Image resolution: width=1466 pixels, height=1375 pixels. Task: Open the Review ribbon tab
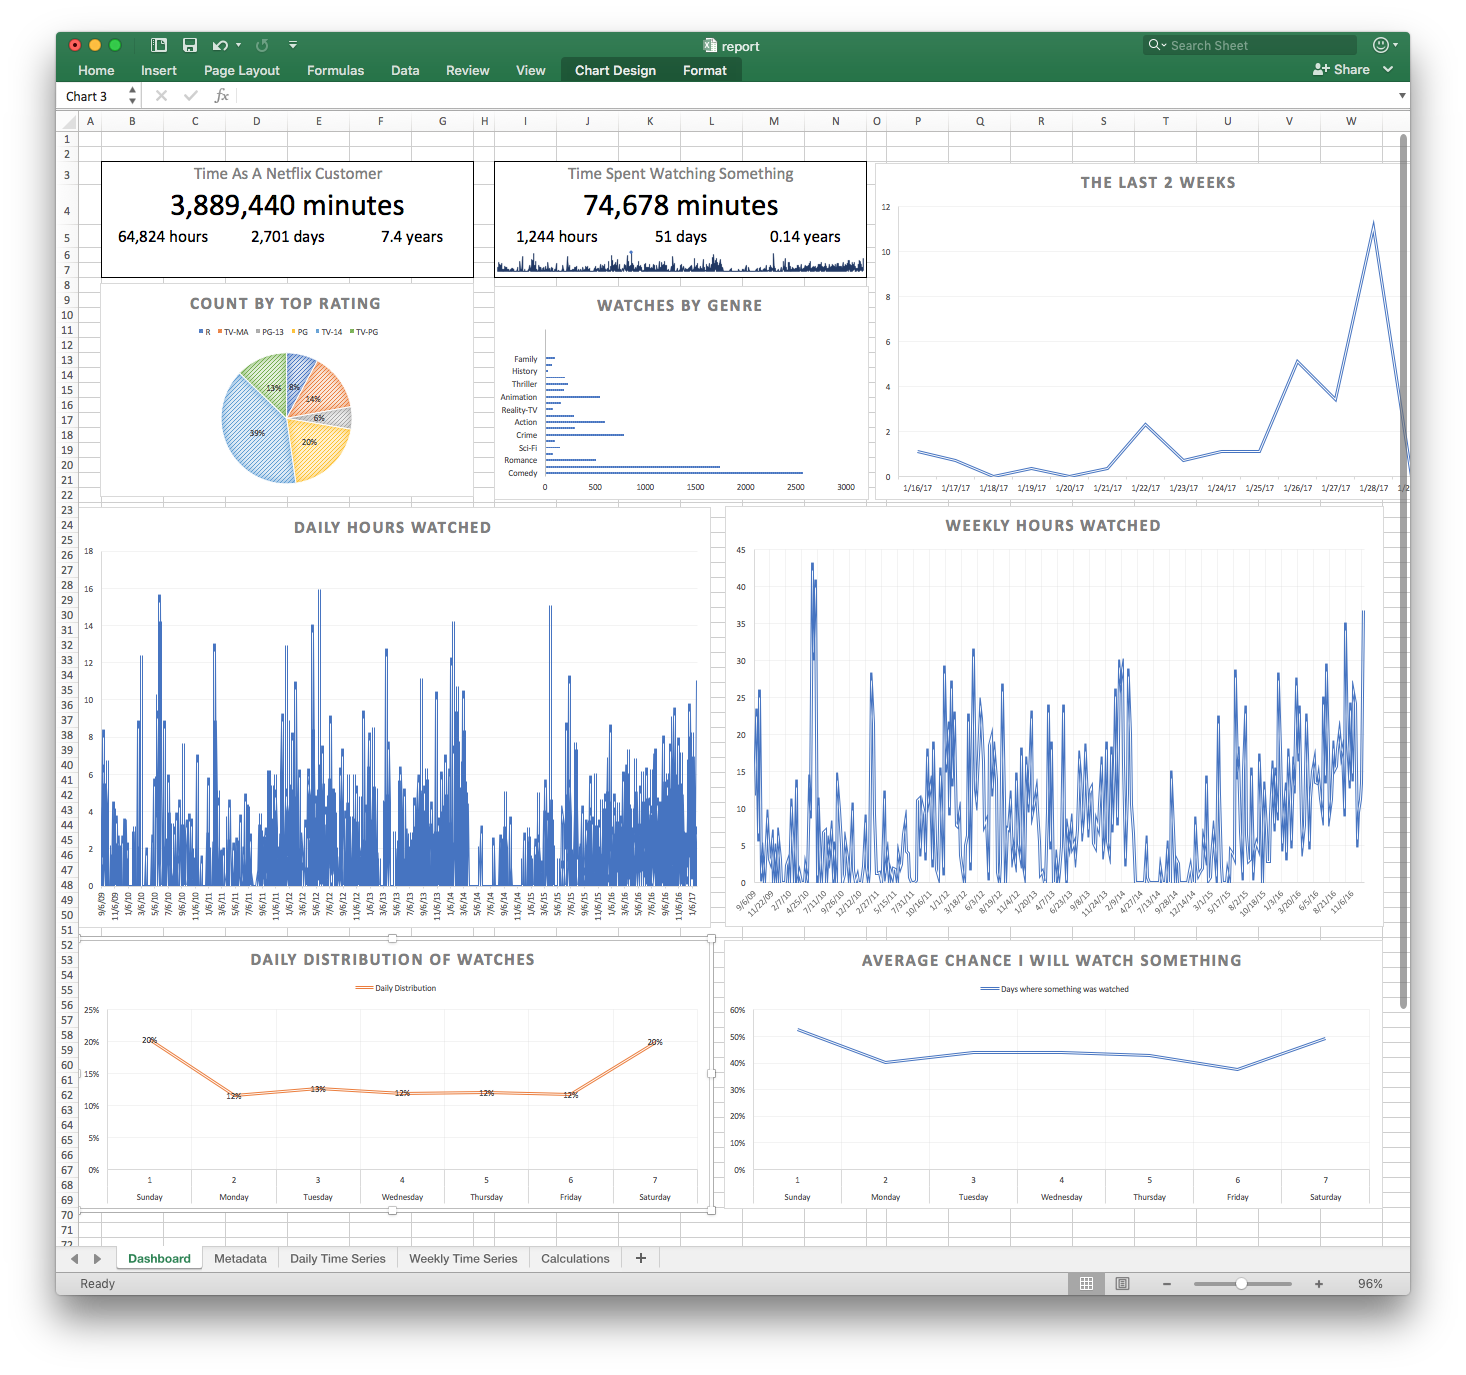pos(468,70)
